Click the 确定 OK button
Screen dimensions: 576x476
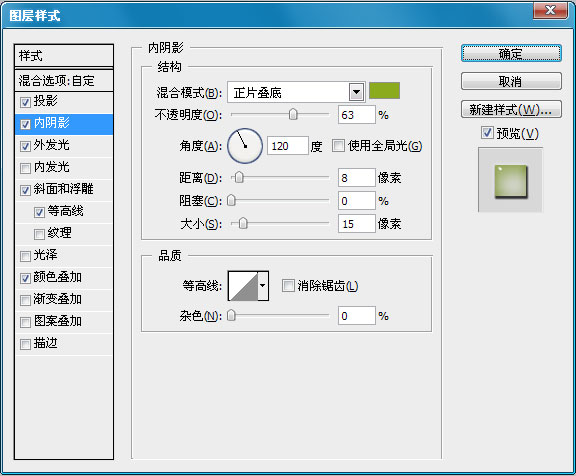point(511,54)
